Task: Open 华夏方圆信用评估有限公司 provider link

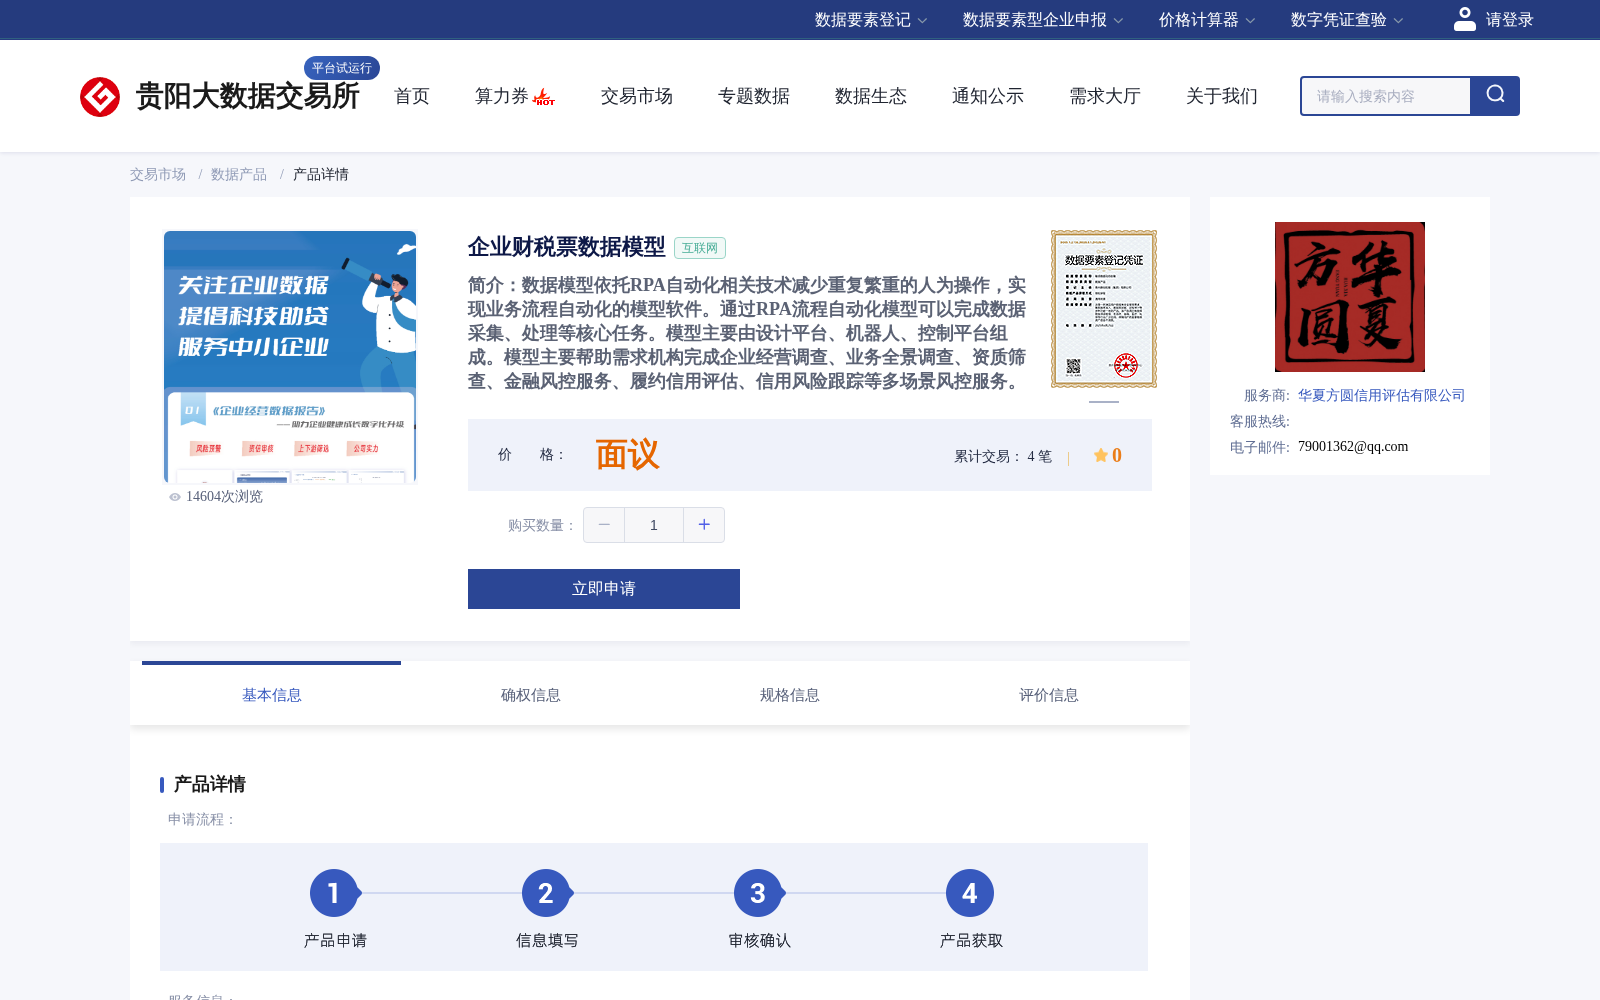Action: (x=1381, y=396)
